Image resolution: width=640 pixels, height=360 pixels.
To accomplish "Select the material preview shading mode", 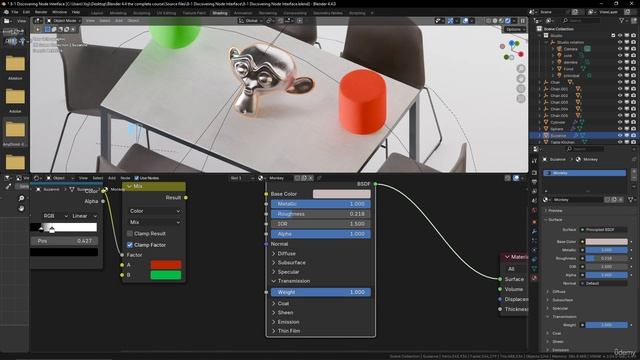I will click(501, 20).
